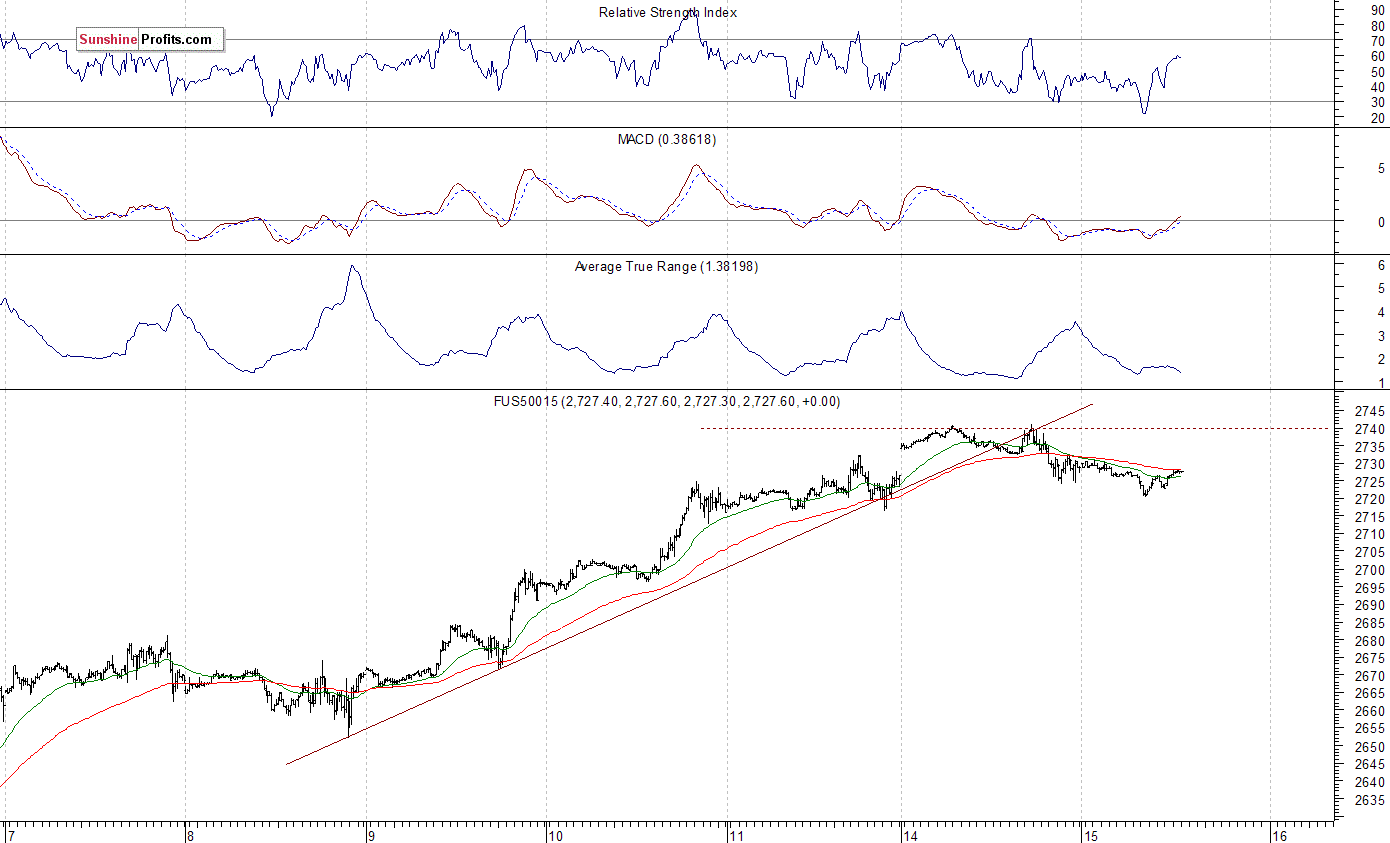This screenshot has width=1390, height=843.
Task: Select the 2640 price axis label
Action: (x=1371, y=782)
